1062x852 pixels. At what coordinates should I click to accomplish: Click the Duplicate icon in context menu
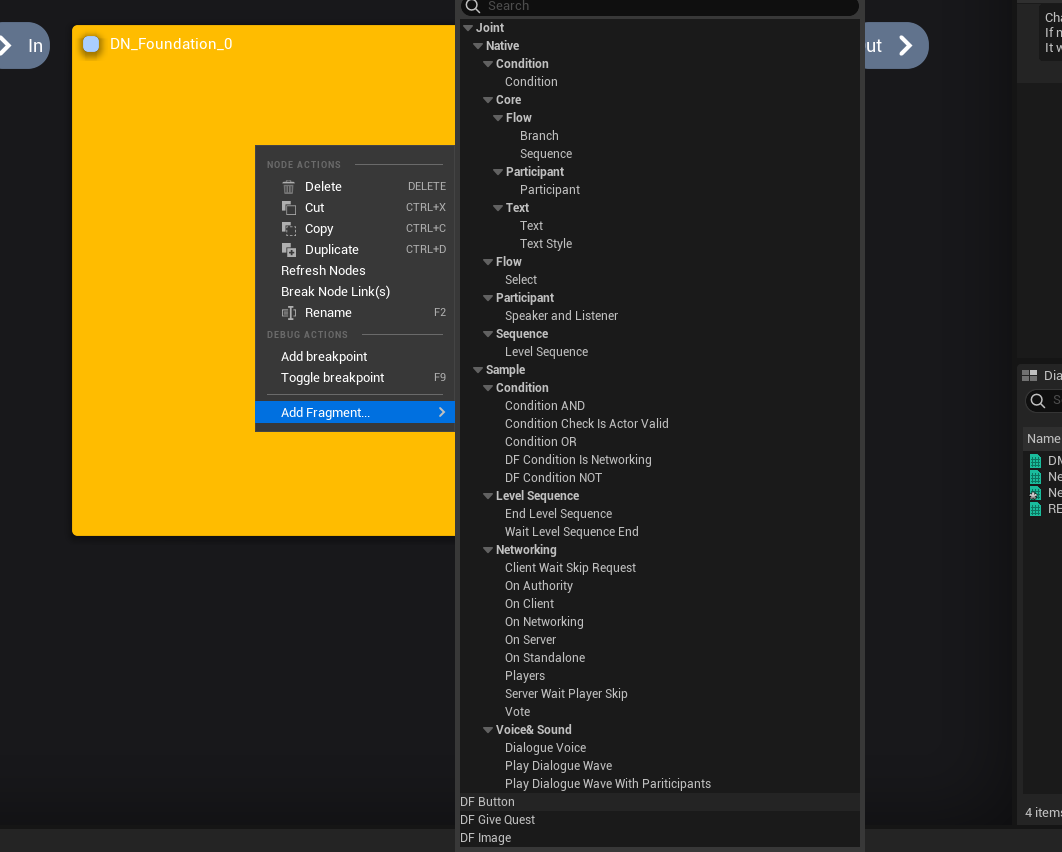pyautogui.click(x=289, y=250)
